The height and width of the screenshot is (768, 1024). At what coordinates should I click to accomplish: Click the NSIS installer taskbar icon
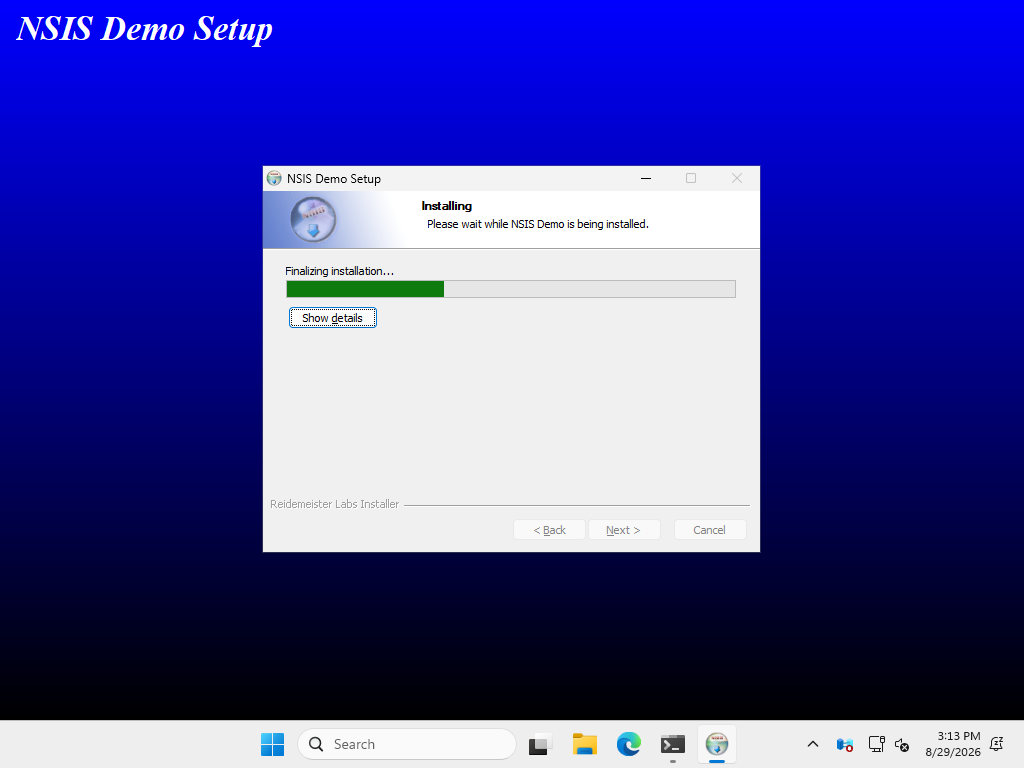tap(717, 744)
